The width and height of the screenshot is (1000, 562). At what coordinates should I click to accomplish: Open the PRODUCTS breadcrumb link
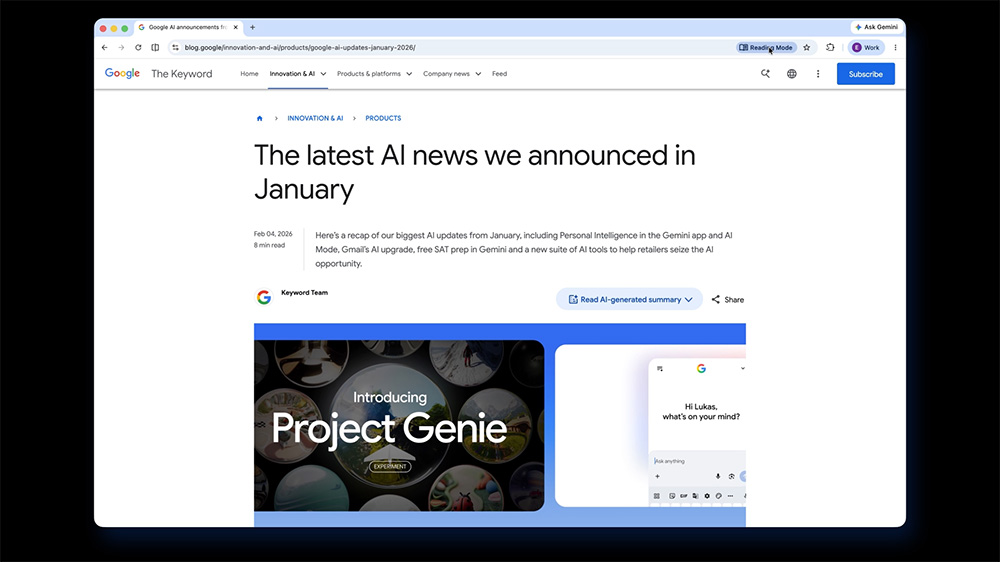tap(383, 118)
